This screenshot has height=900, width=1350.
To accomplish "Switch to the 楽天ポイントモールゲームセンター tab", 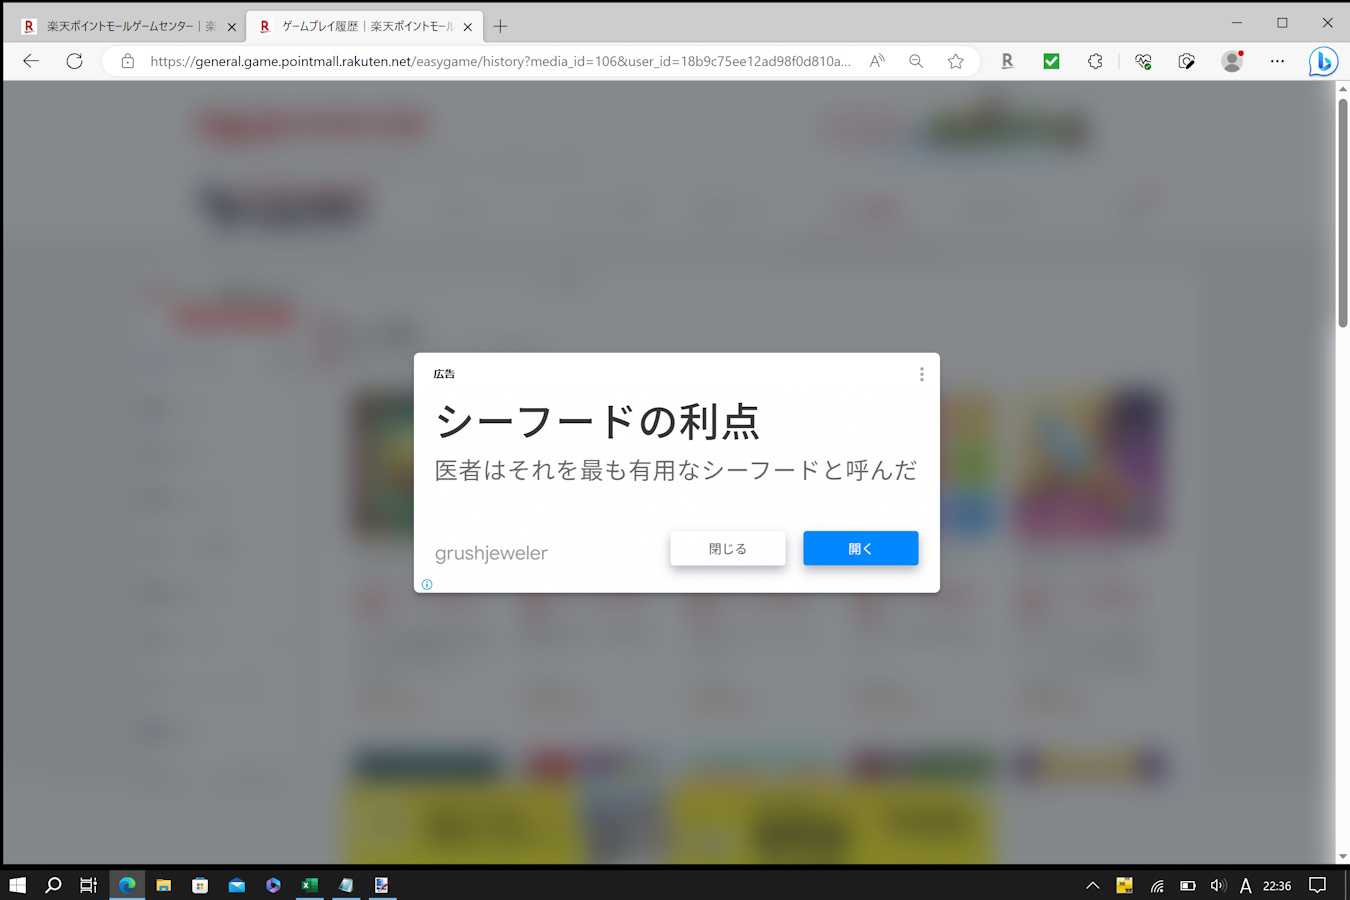I will pyautogui.click(x=128, y=27).
